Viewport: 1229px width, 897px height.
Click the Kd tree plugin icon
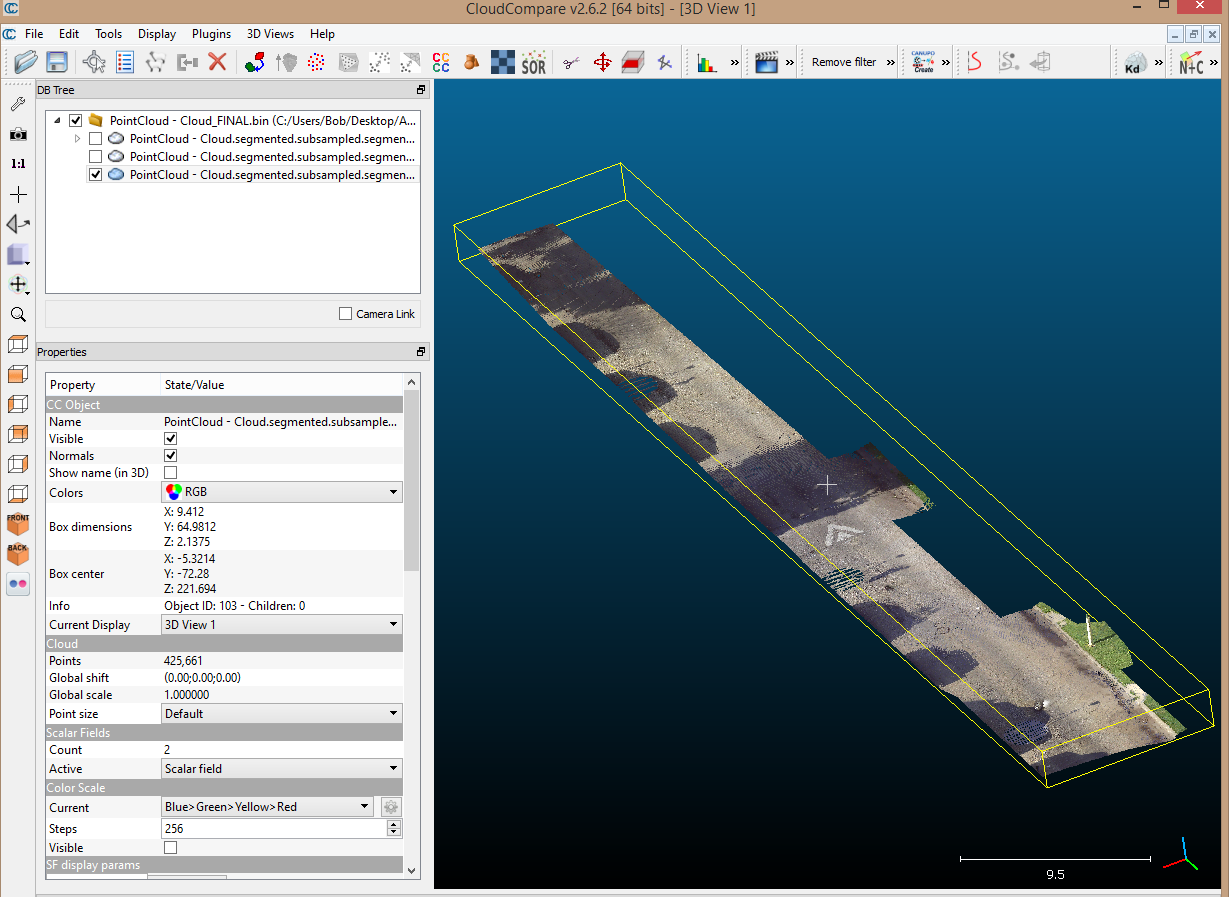click(1133, 62)
